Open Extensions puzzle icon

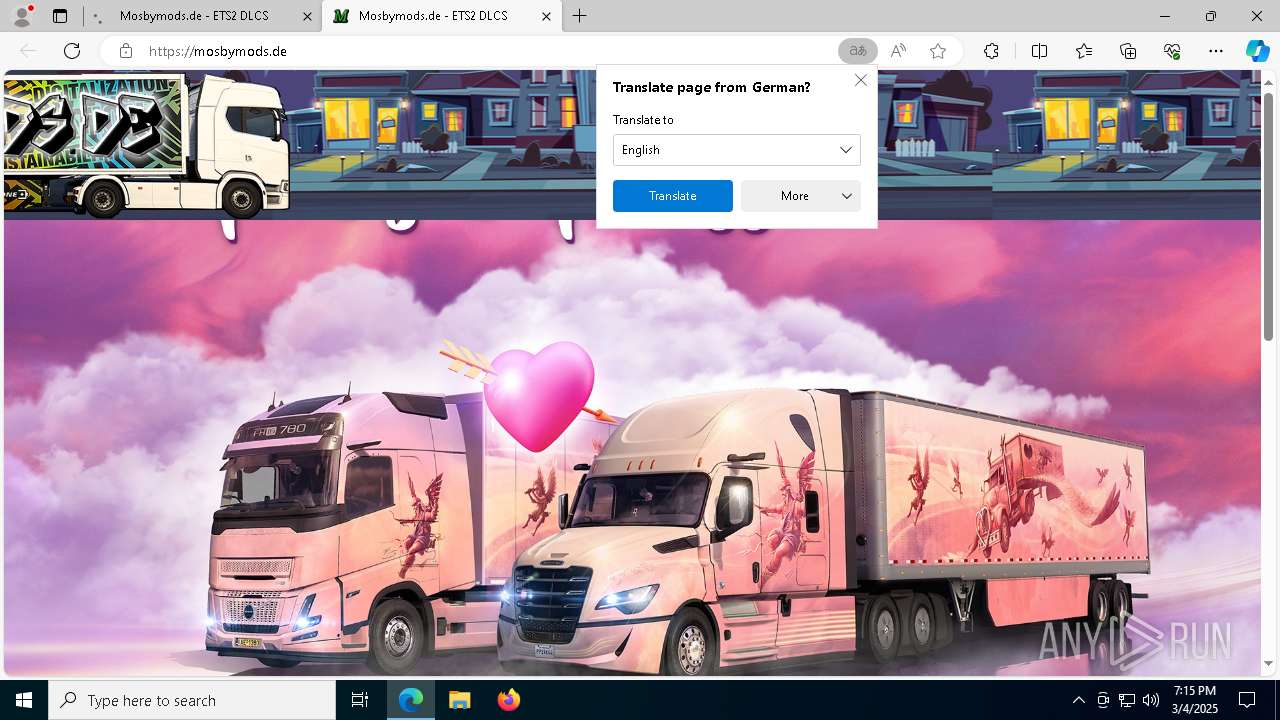[x=991, y=51]
